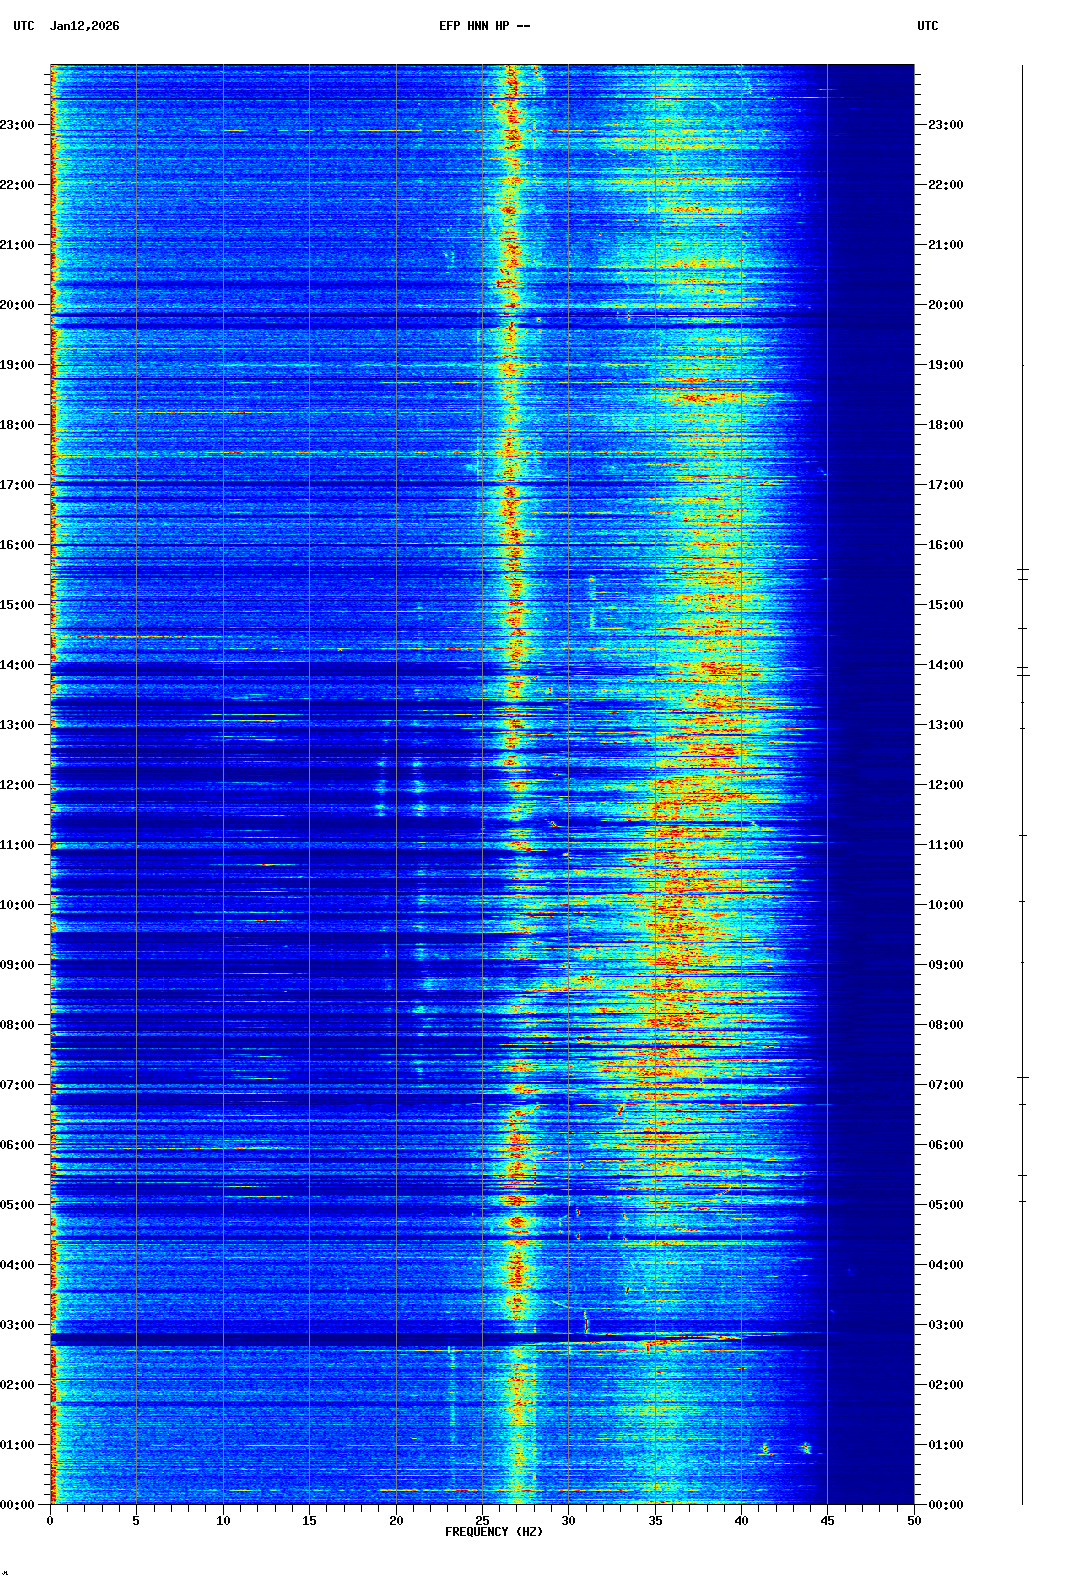The image size is (1066, 1584).
Task: Click the Jan12,2026 date label
Action: point(84,26)
